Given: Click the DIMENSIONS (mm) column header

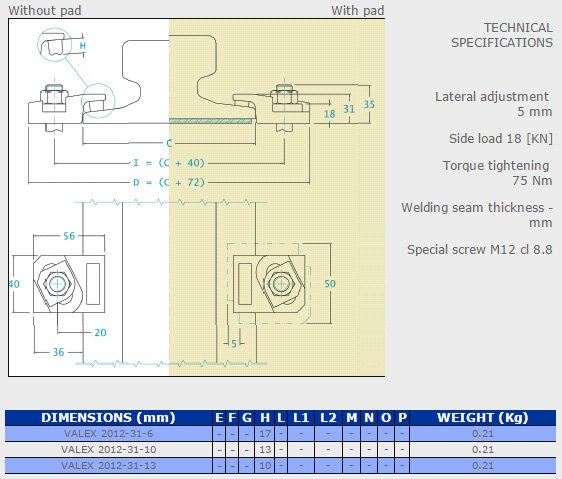Looking at the screenshot, I should tap(108, 417).
